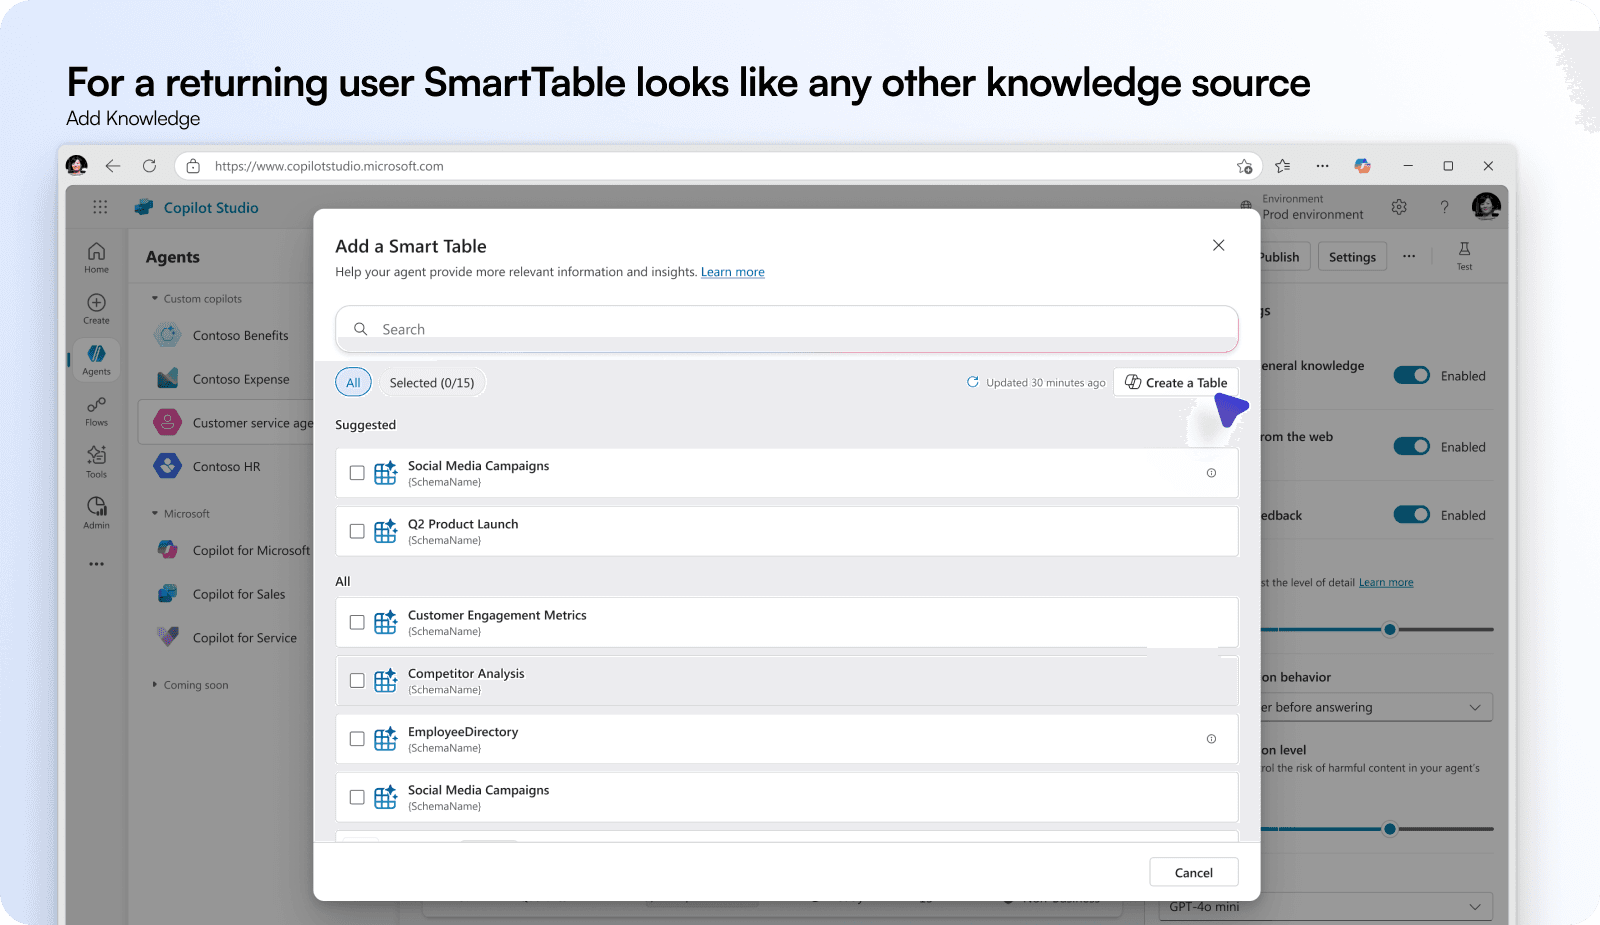Open the more options ellipsis beside Settings
The height and width of the screenshot is (925, 1600).
(x=1408, y=256)
